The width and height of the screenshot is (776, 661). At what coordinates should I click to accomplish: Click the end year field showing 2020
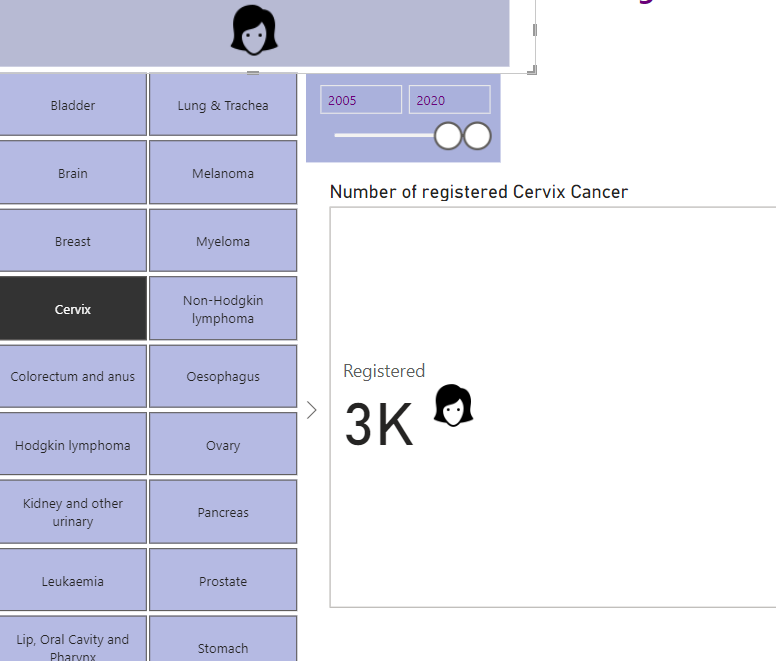(449, 100)
